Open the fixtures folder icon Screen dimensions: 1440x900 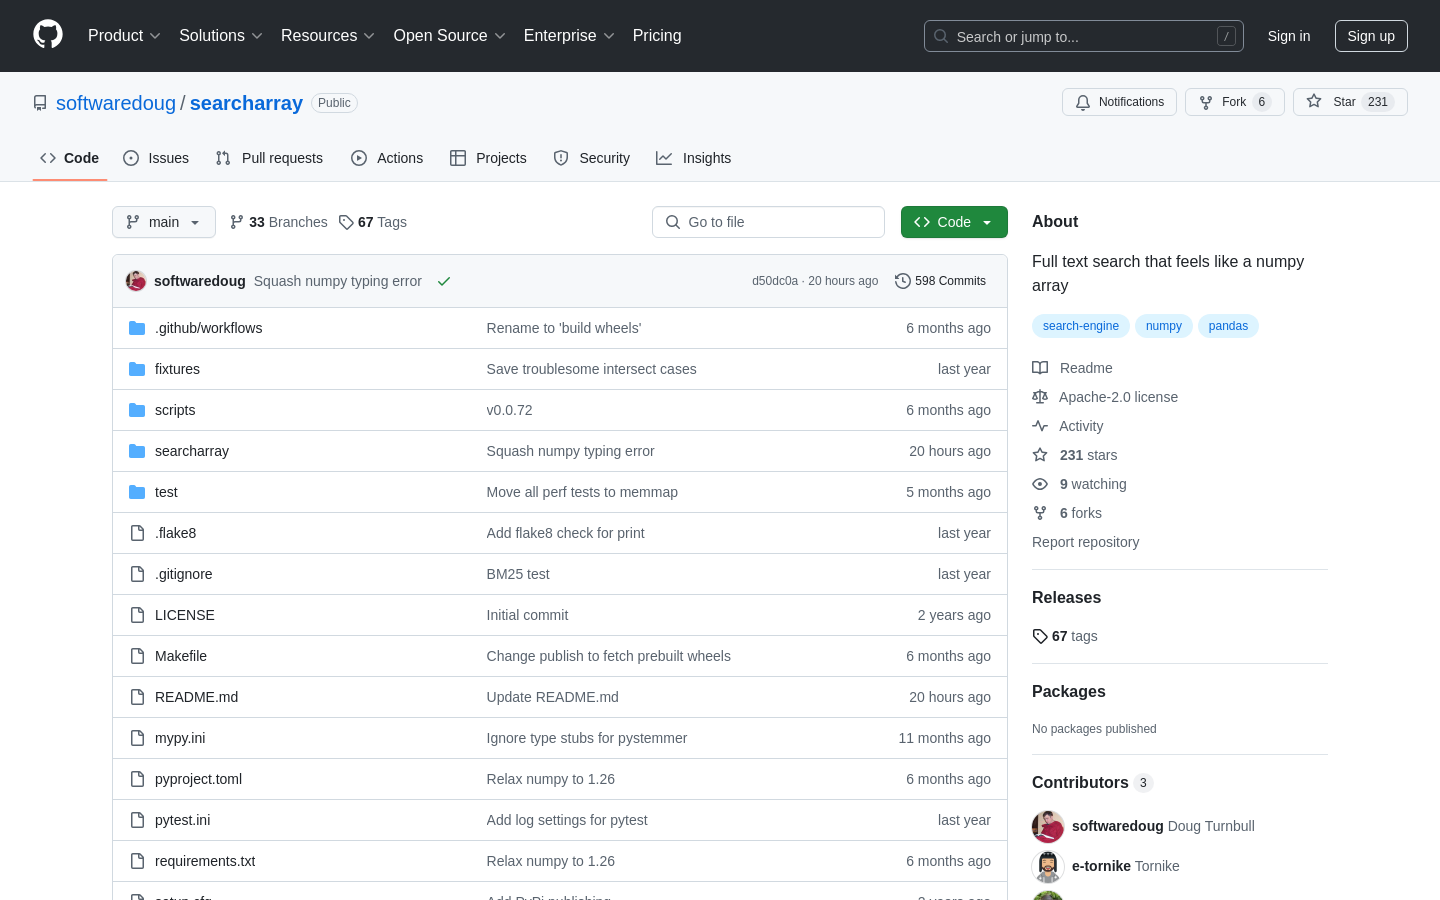(x=137, y=369)
